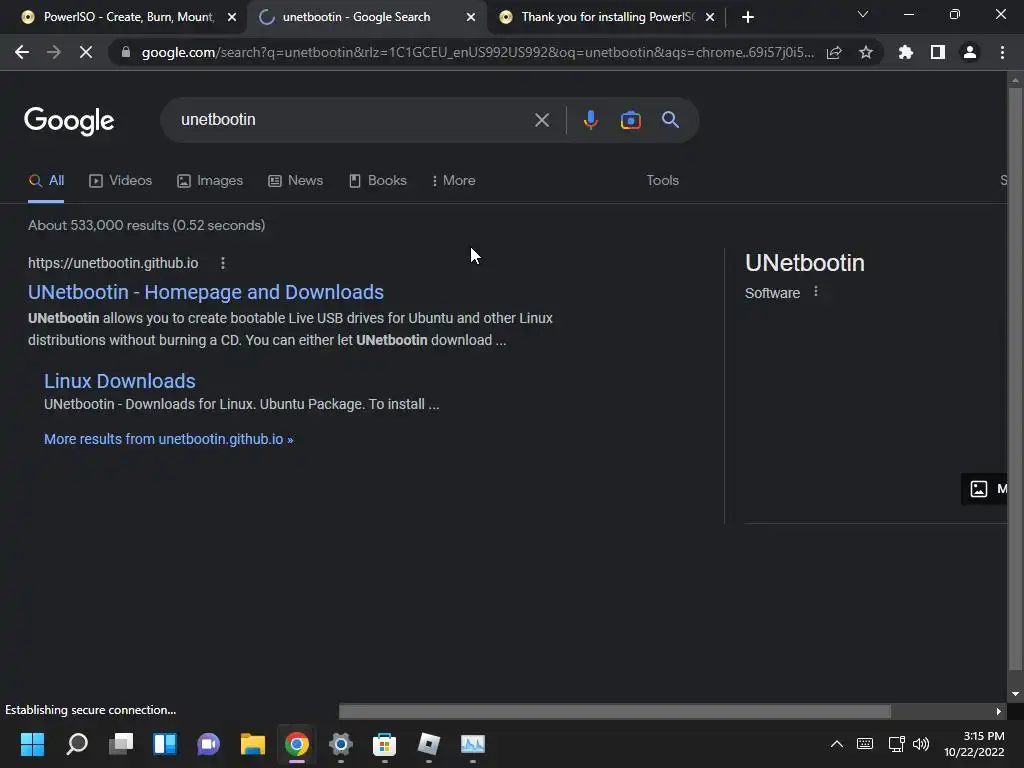Expand the More search filters
The image size is (1024, 768).
point(453,180)
